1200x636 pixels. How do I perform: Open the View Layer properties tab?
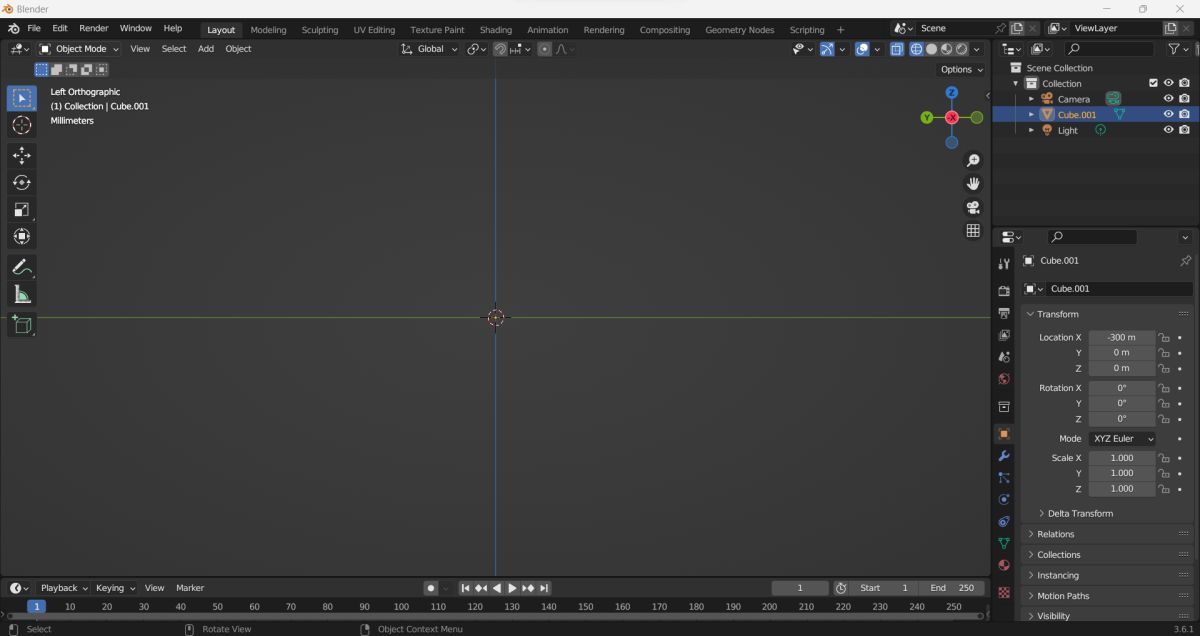tap(1004, 335)
